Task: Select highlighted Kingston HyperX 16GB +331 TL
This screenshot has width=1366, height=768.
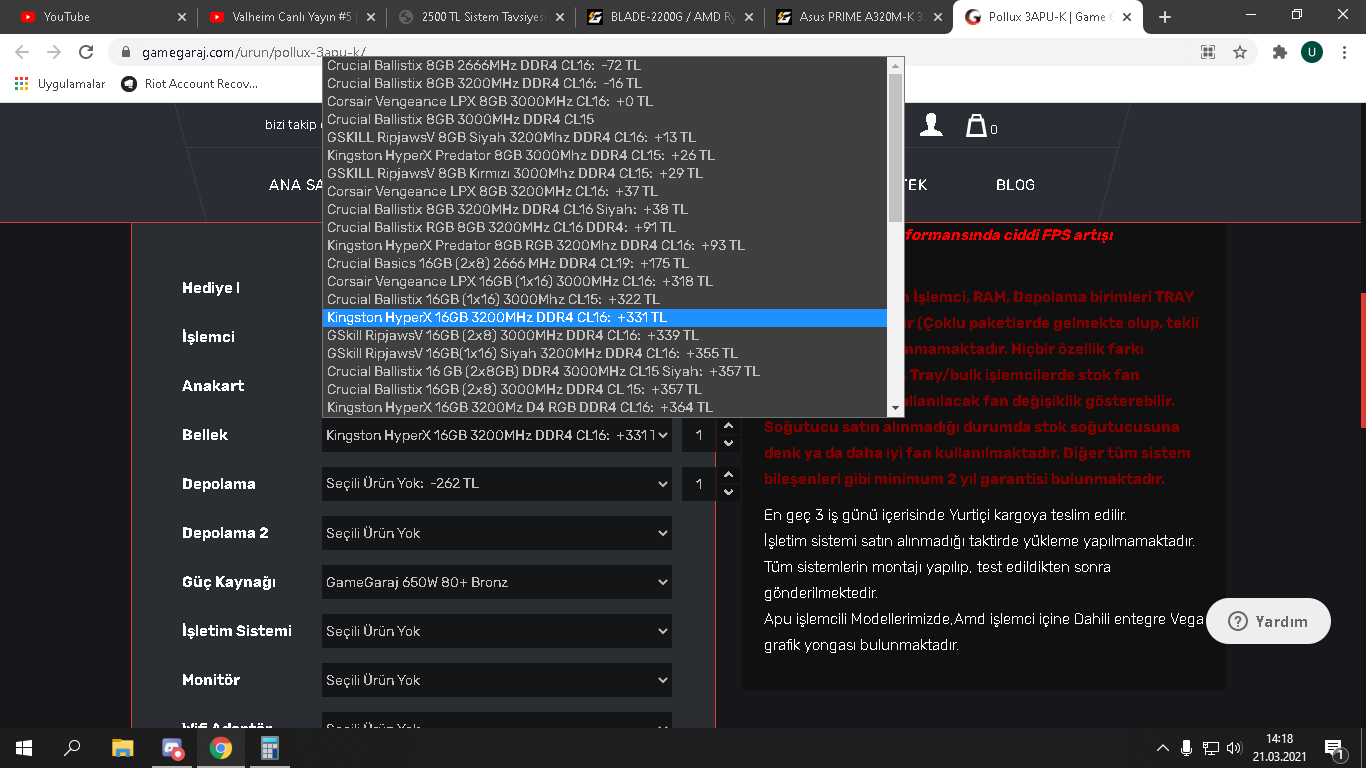Action: pos(604,317)
